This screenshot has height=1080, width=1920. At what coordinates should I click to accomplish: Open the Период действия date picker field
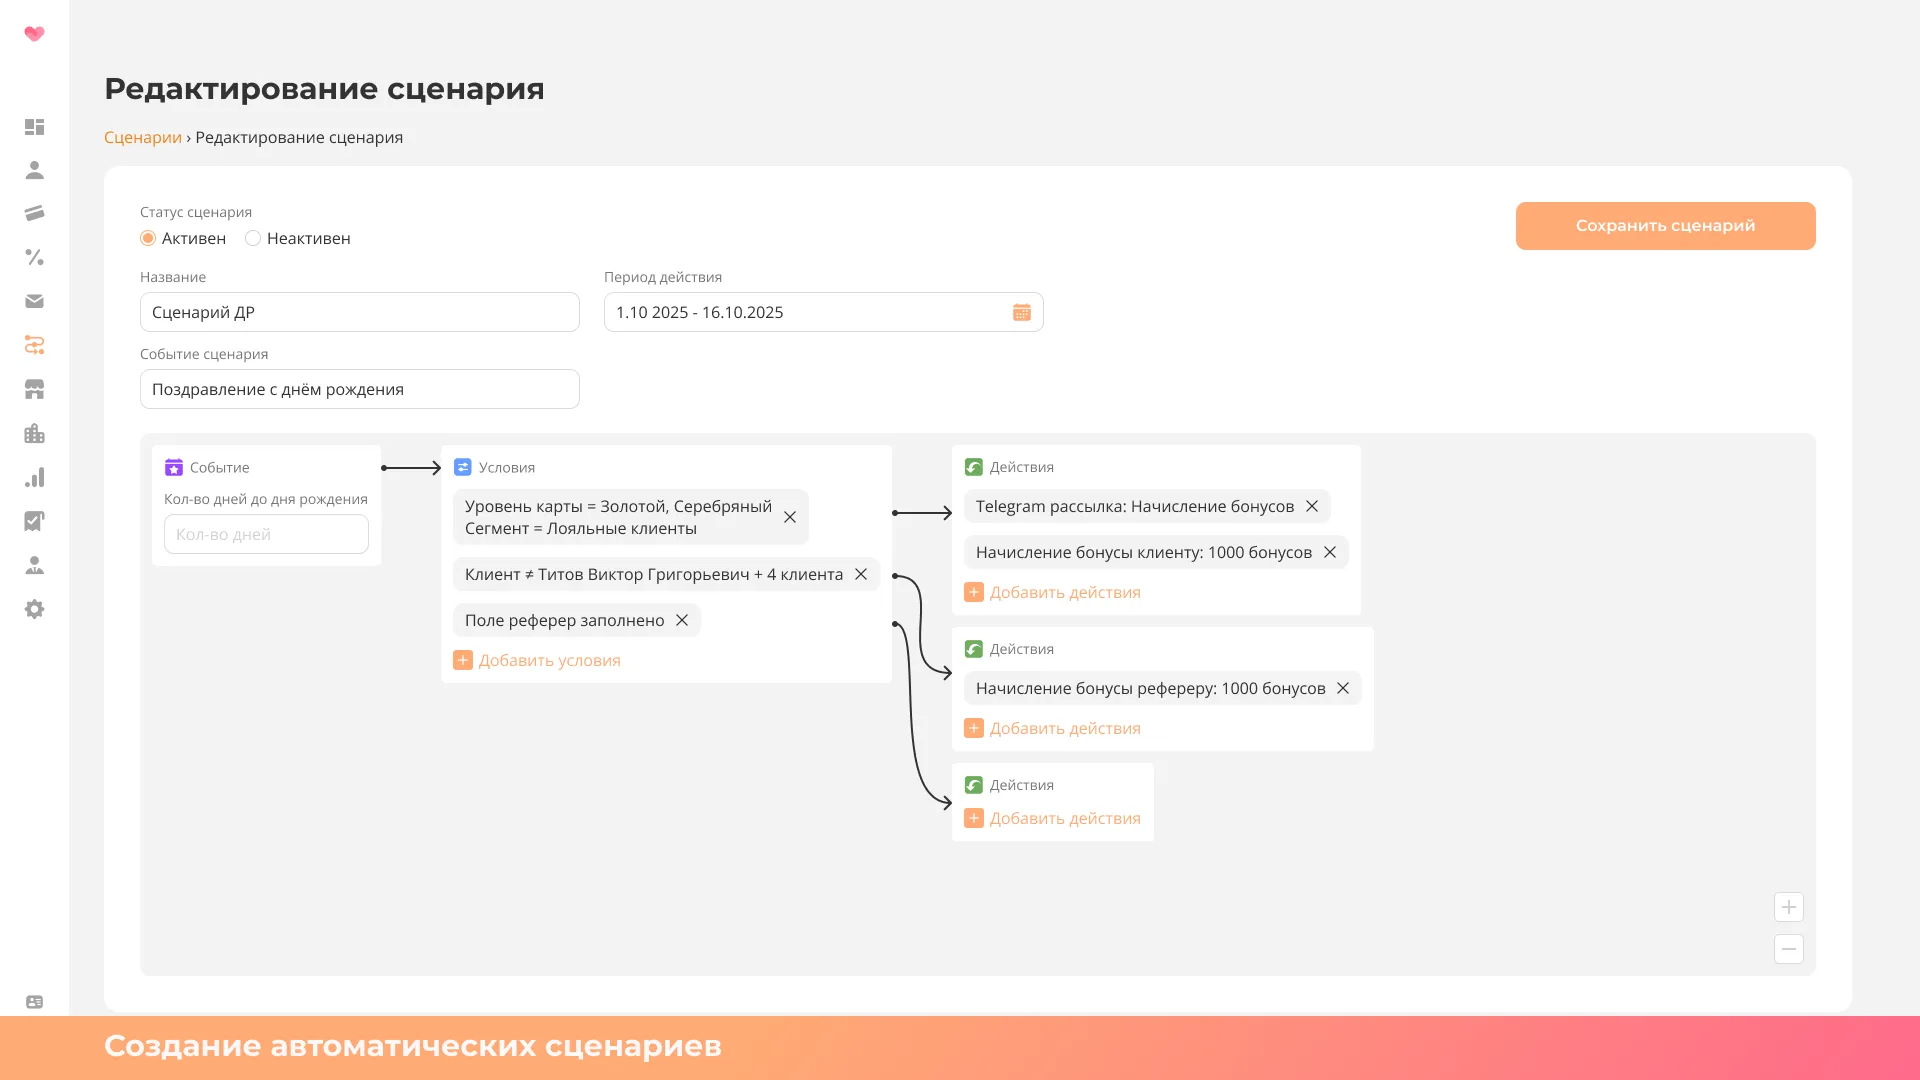pyautogui.click(x=805, y=312)
